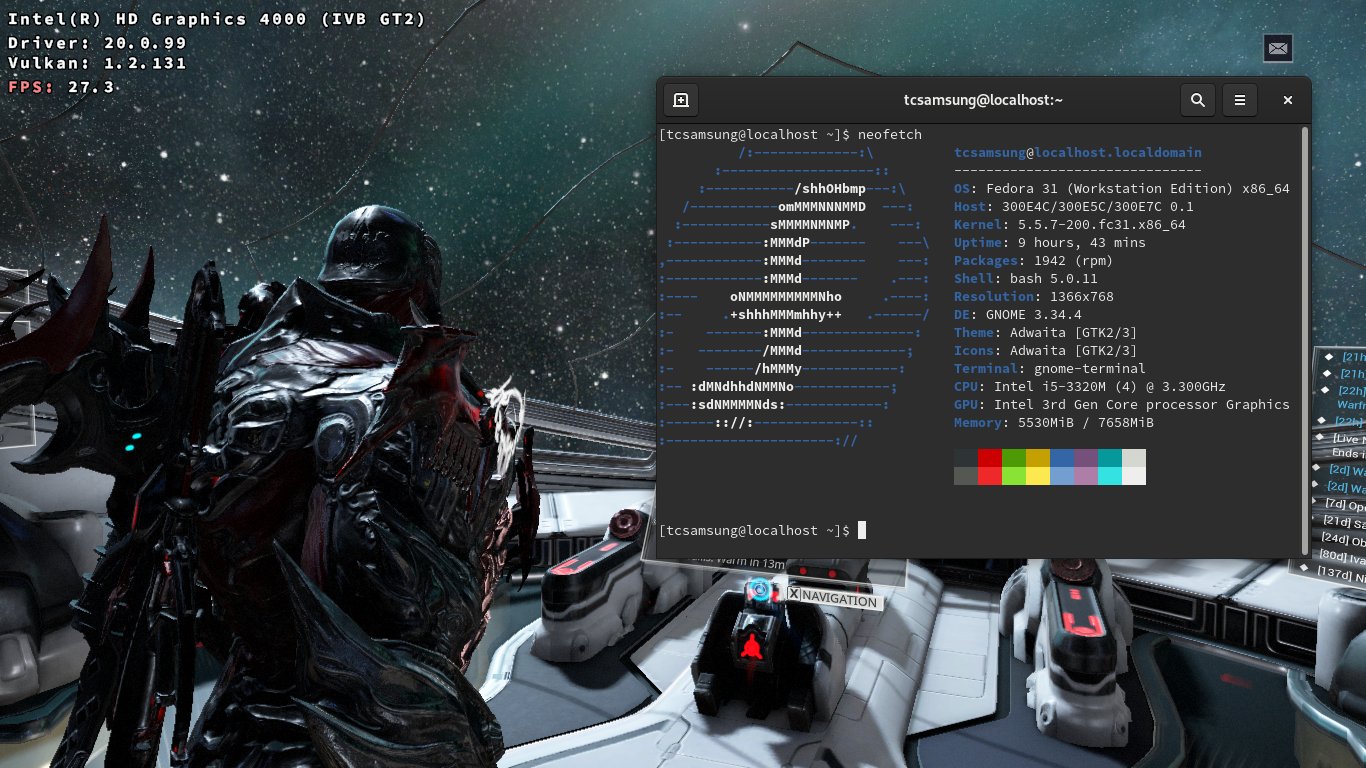Open the [21d] entry in game list
This screenshot has height=768, width=1366.
[x=1343, y=522]
